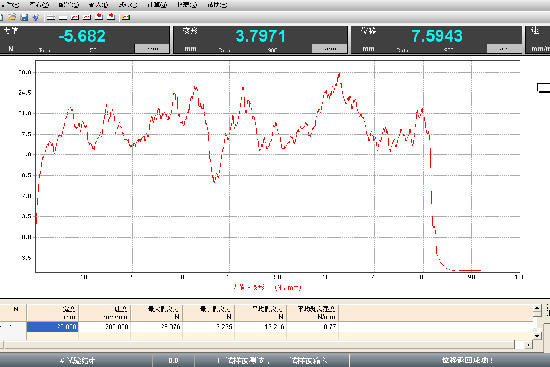Click the open folder toolbar icon
Screen dimensions: 550x367
click(12, 17)
